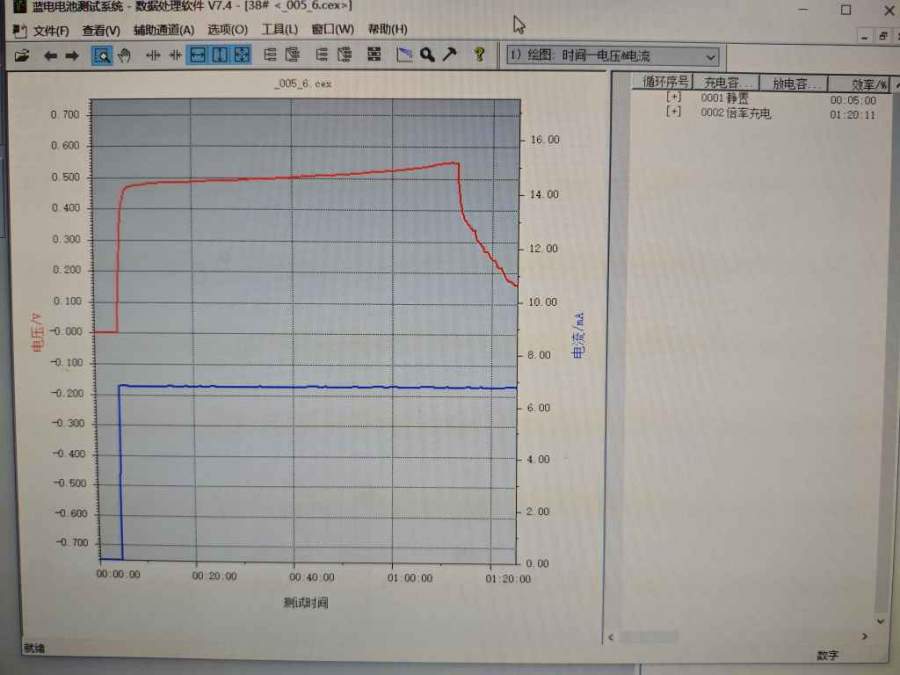This screenshot has height=675, width=900.
Task: Click the 电压/V axis label
Action: [x=36, y=332]
